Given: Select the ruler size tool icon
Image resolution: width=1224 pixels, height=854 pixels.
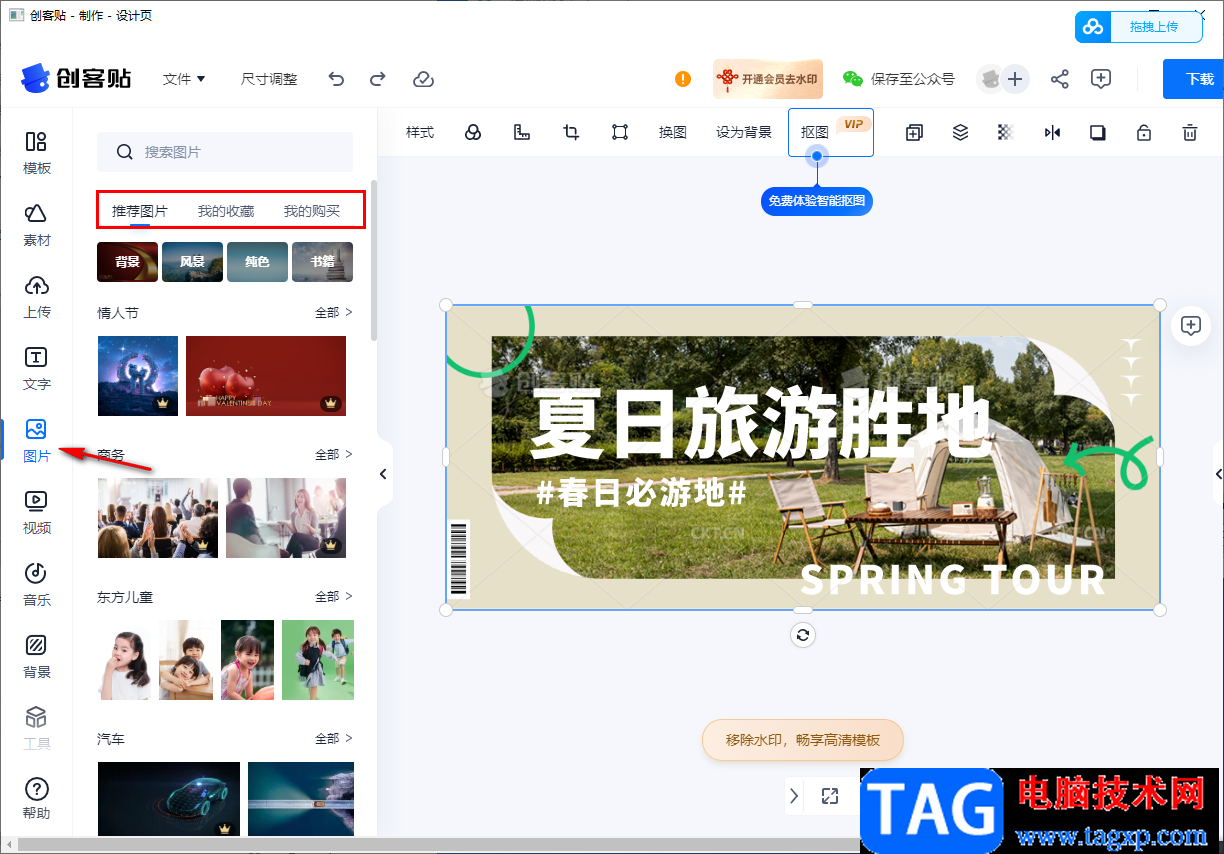Looking at the screenshot, I should click(521, 132).
